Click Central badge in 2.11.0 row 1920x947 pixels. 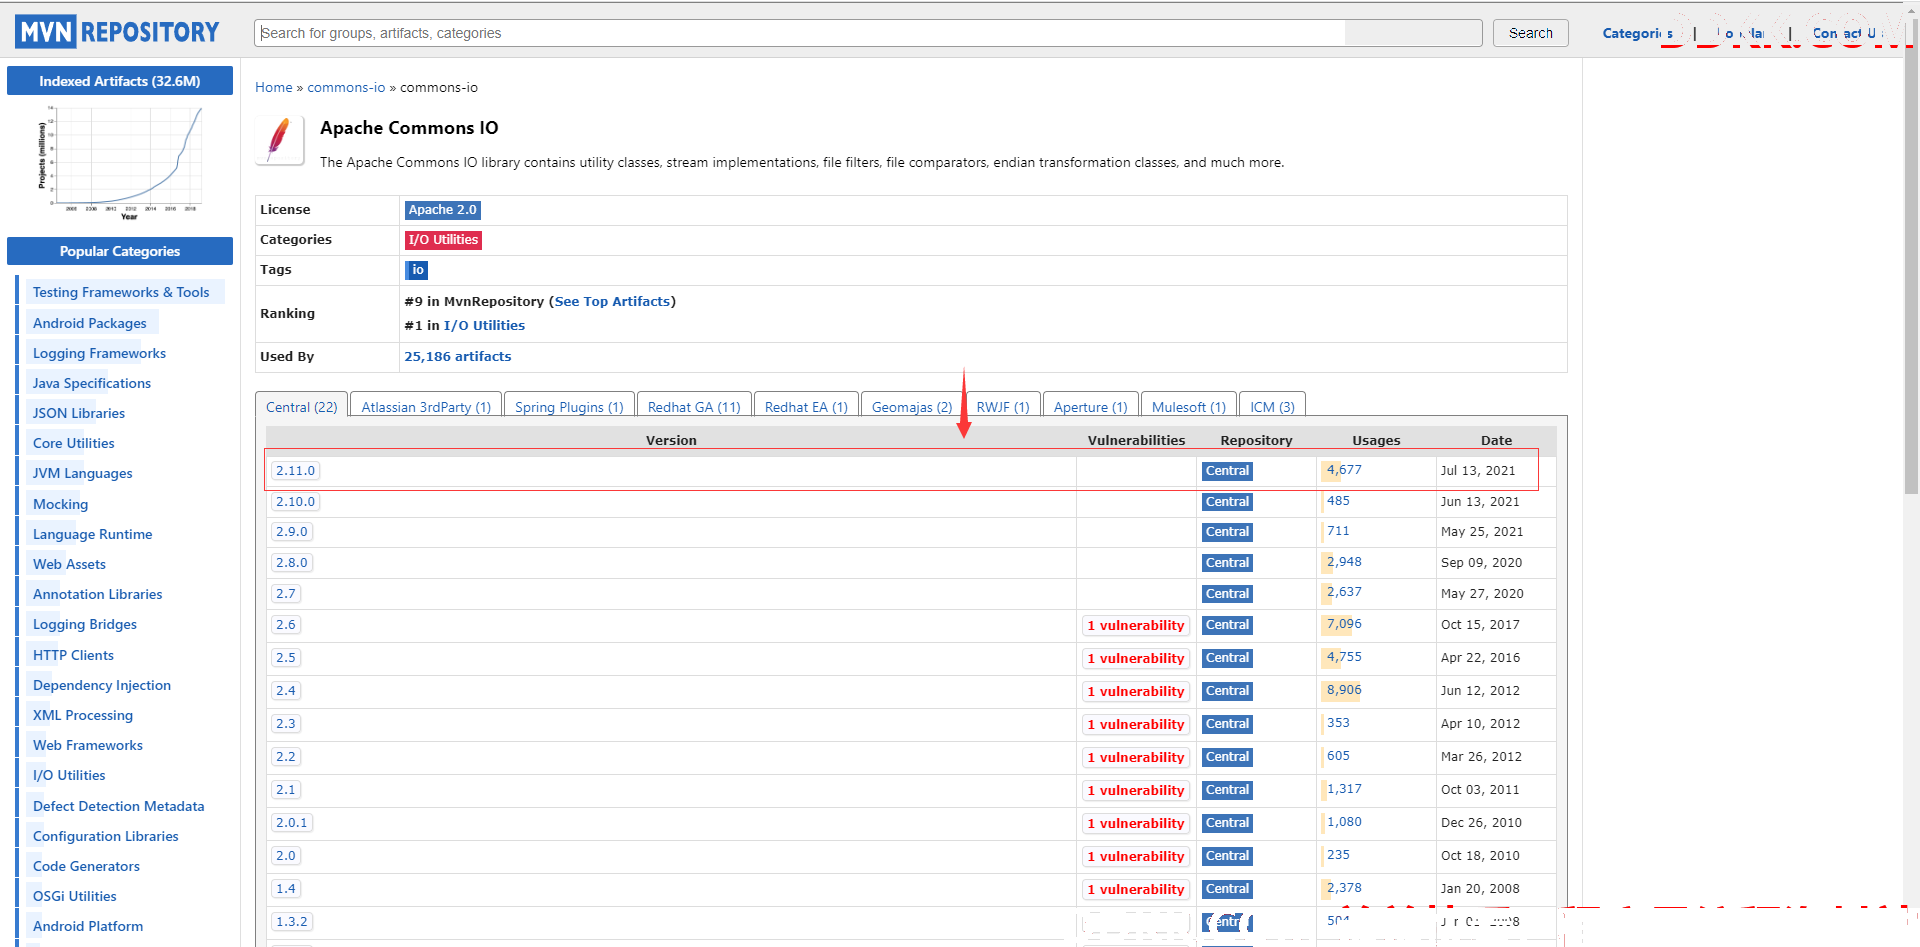tap(1227, 471)
